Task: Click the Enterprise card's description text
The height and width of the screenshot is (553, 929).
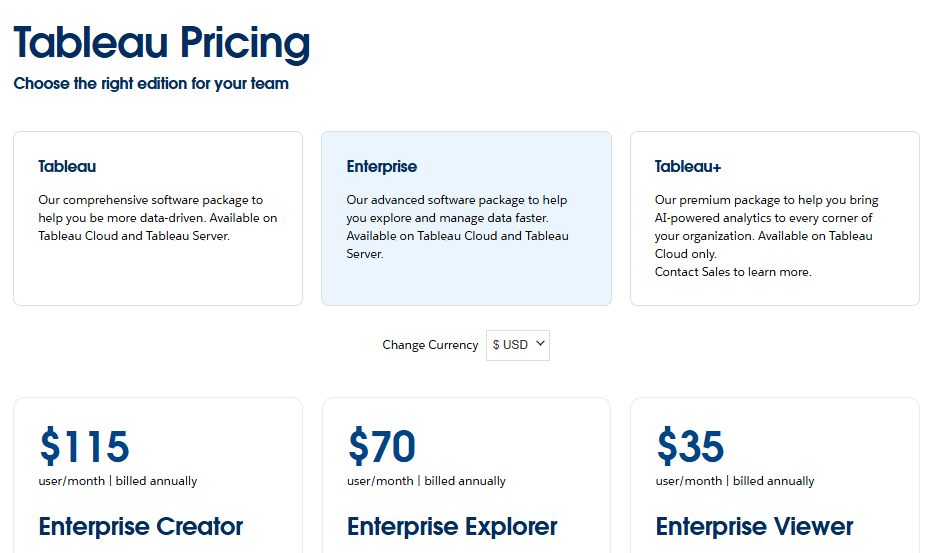Action: click(x=458, y=227)
